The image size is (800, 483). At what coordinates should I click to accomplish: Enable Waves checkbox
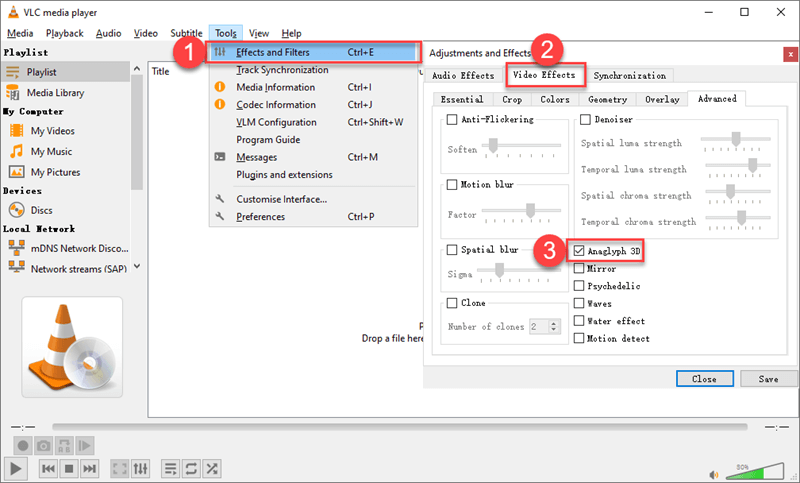(579, 303)
